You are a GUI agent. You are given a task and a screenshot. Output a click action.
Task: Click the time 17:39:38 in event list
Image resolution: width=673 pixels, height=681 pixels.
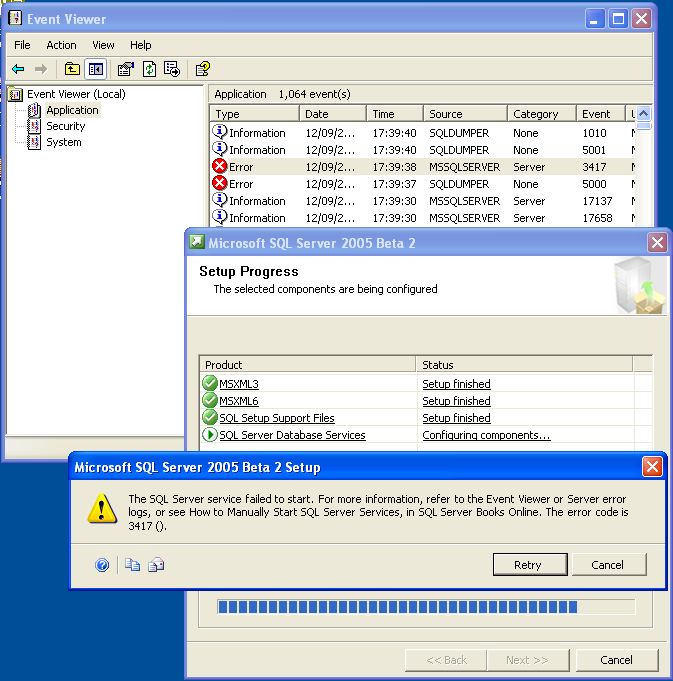[394, 167]
